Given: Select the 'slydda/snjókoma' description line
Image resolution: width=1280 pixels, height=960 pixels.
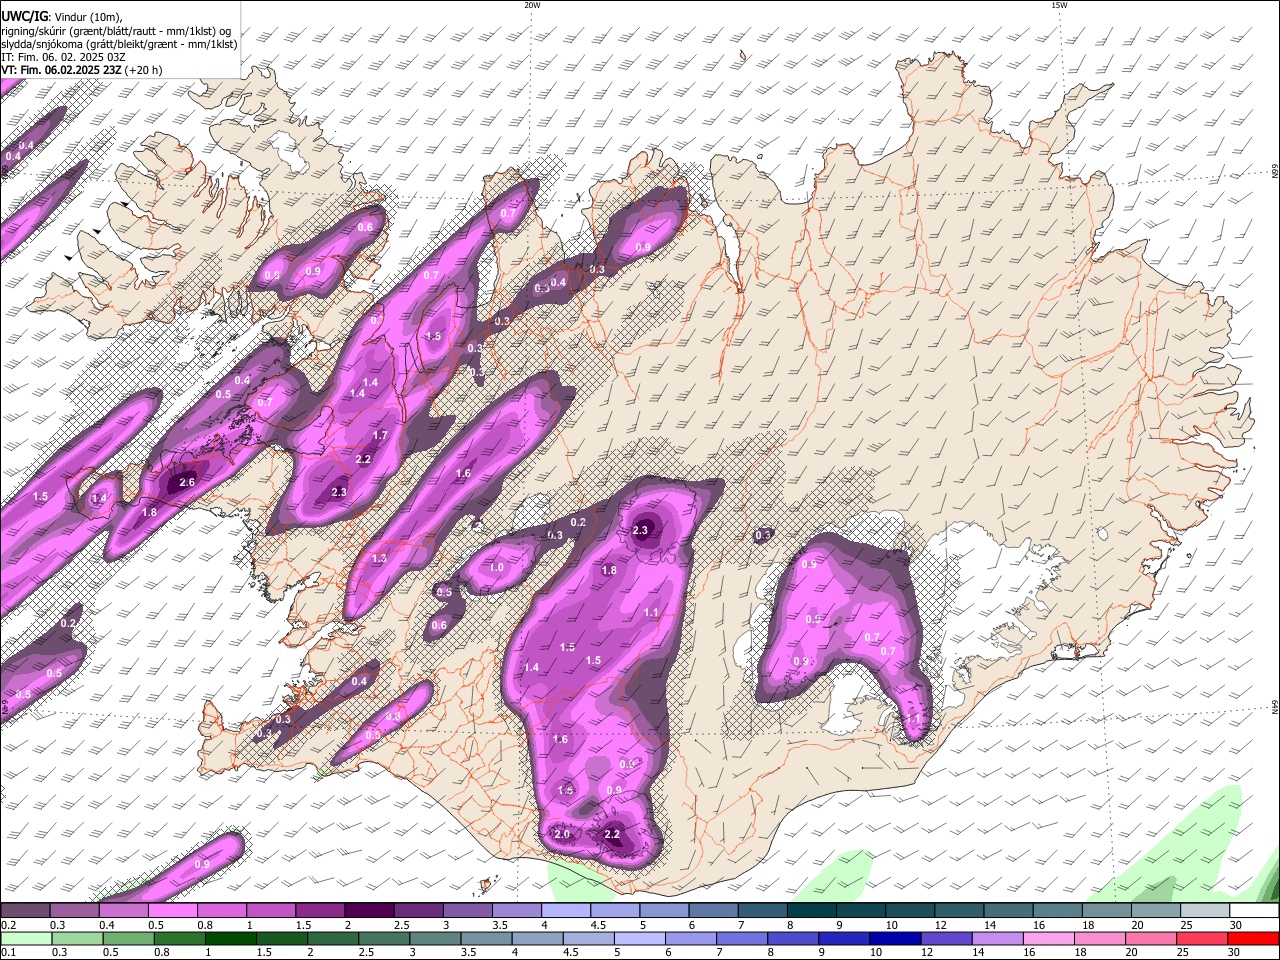Looking at the screenshot, I should pos(119,44).
